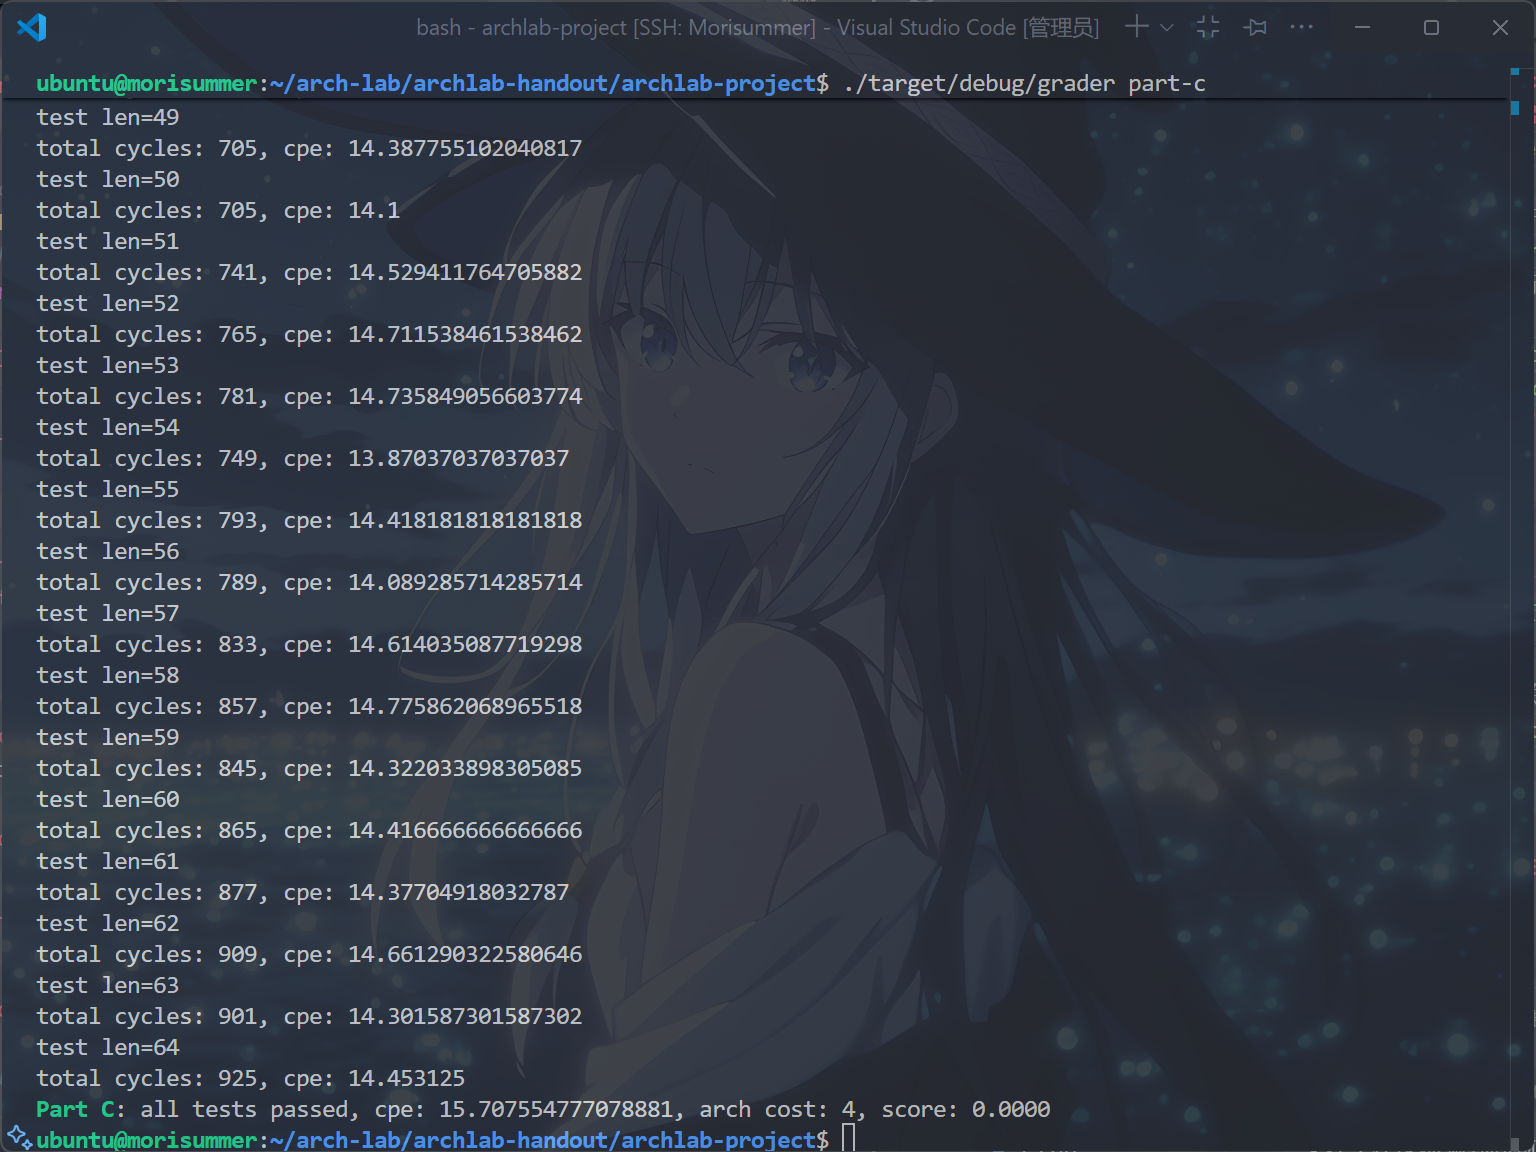1536x1152 pixels.
Task: Click the VS Code logo icon
Action: [32, 27]
